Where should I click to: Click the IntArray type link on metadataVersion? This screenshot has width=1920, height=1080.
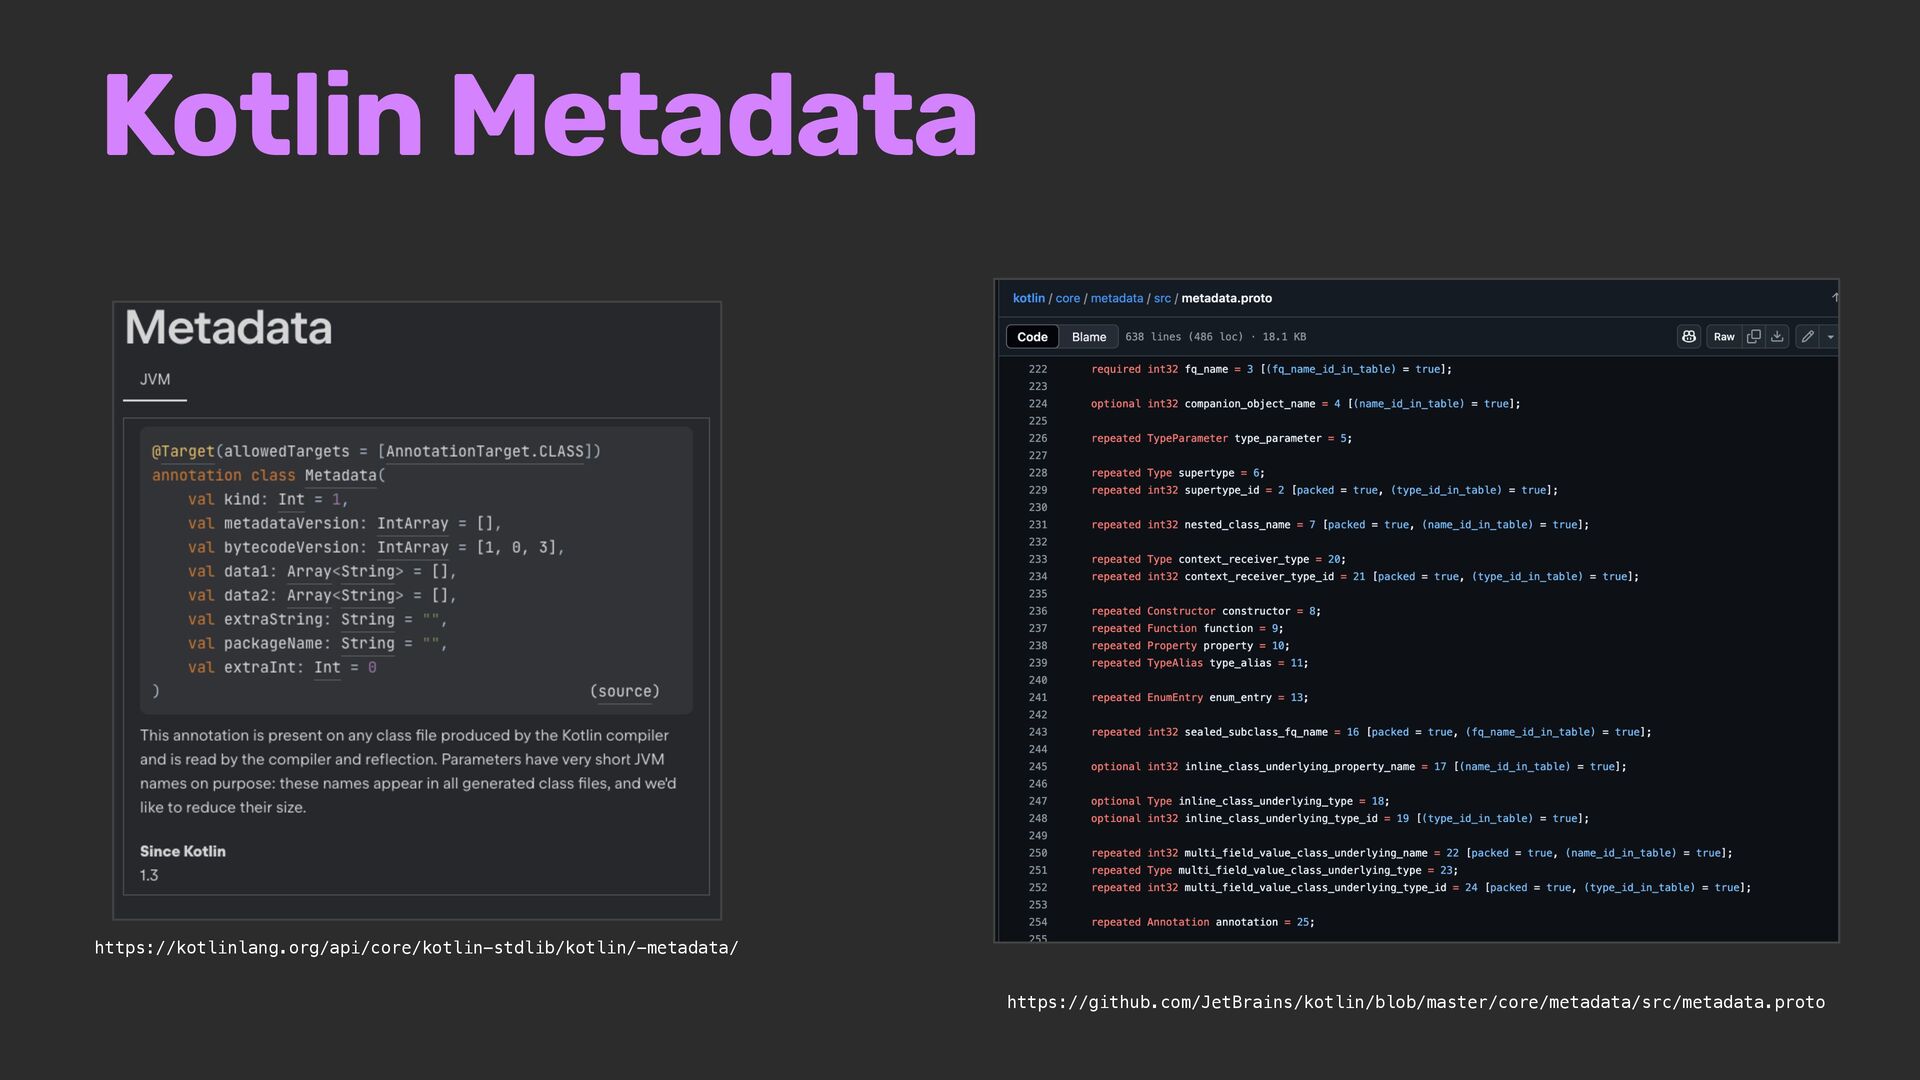pos(412,524)
